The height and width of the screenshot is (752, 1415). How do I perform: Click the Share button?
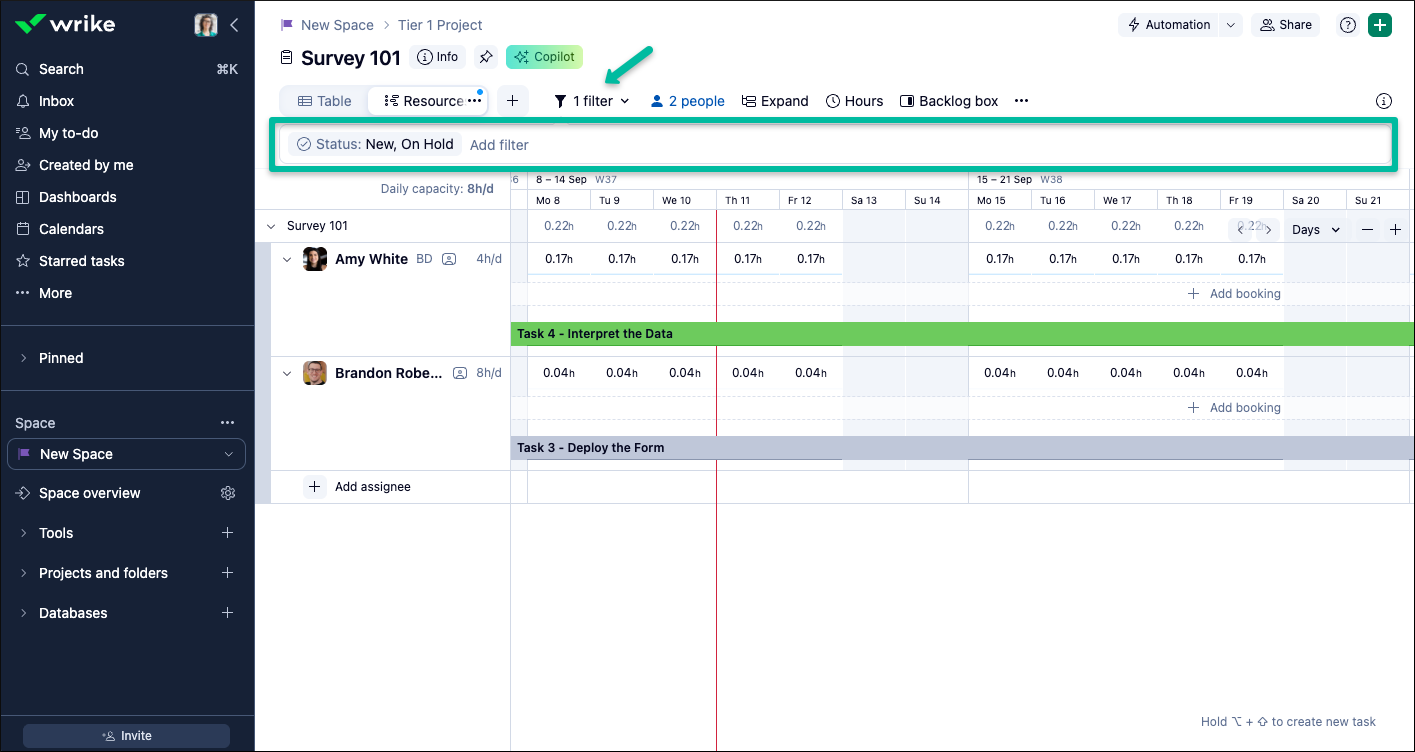(1285, 25)
